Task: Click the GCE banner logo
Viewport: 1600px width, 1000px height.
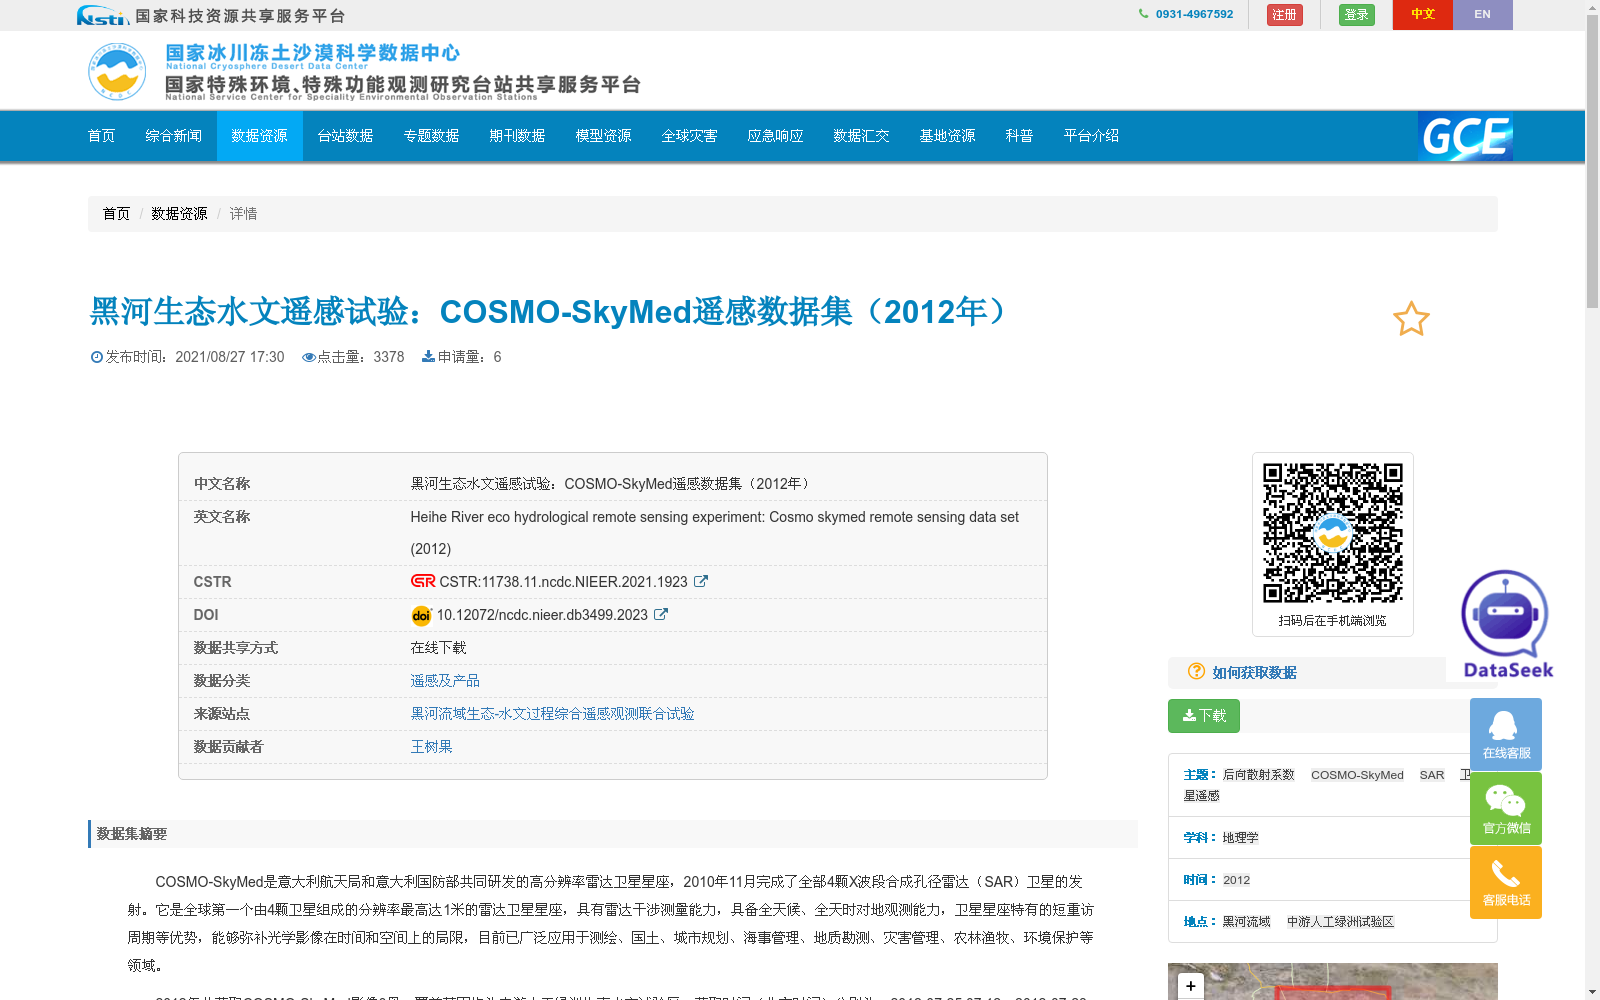Action: tap(1465, 136)
